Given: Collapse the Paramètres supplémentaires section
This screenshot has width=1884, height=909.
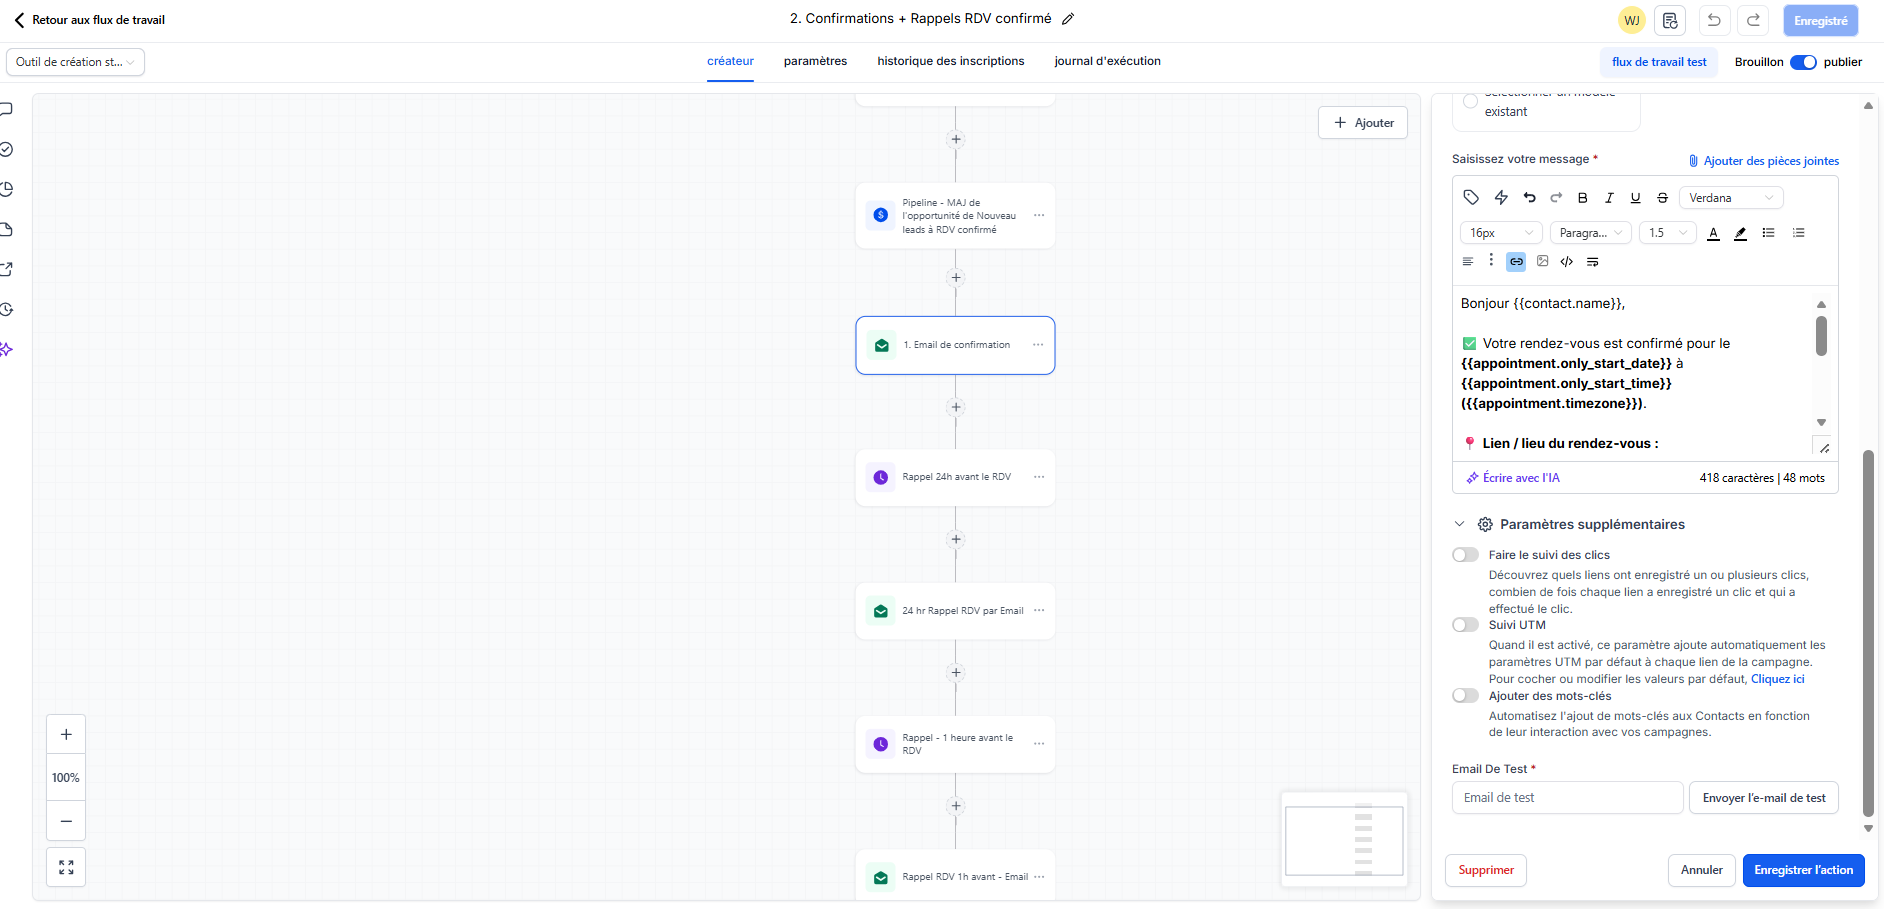Looking at the screenshot, I should click(x=1459, y=524).
